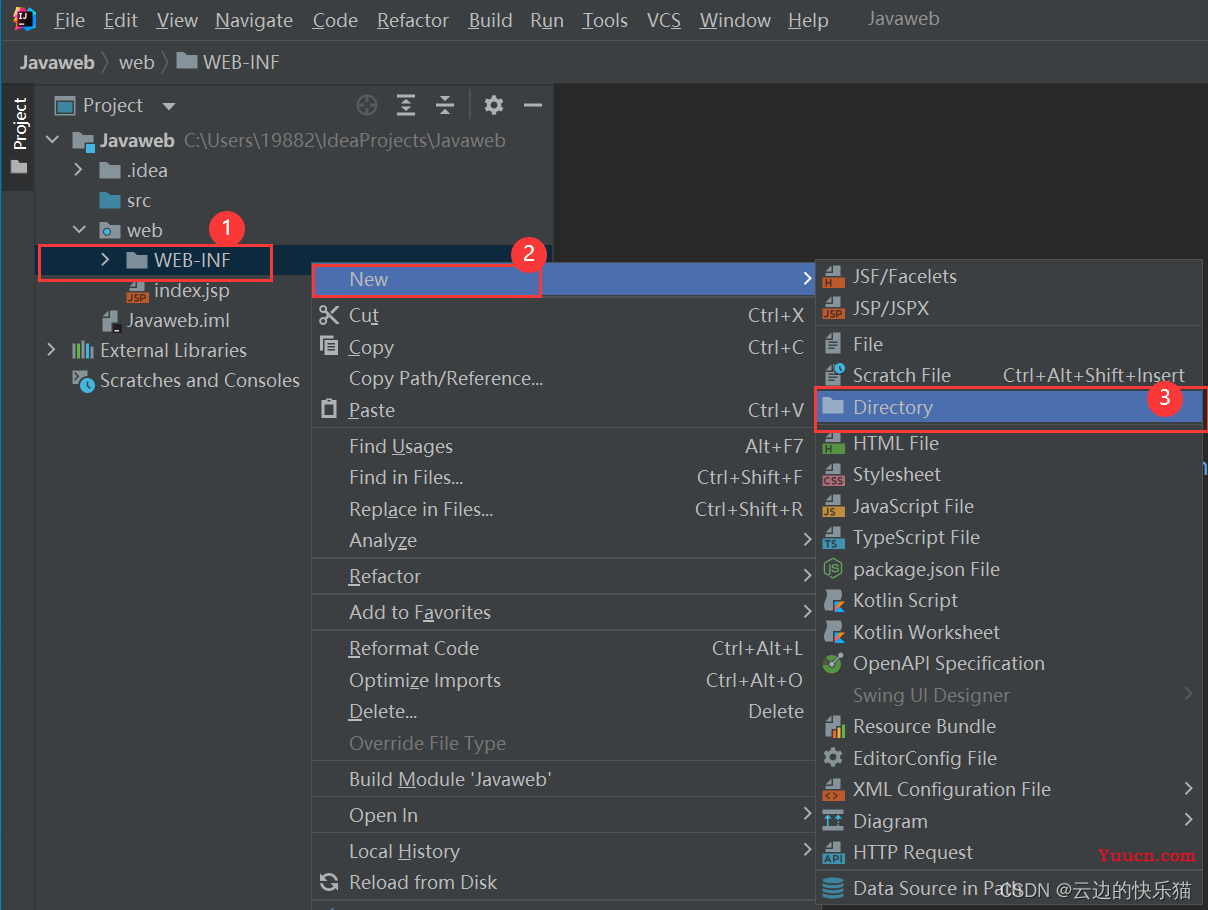
Task: Click the Diagram icon
Action: point(833,821)
